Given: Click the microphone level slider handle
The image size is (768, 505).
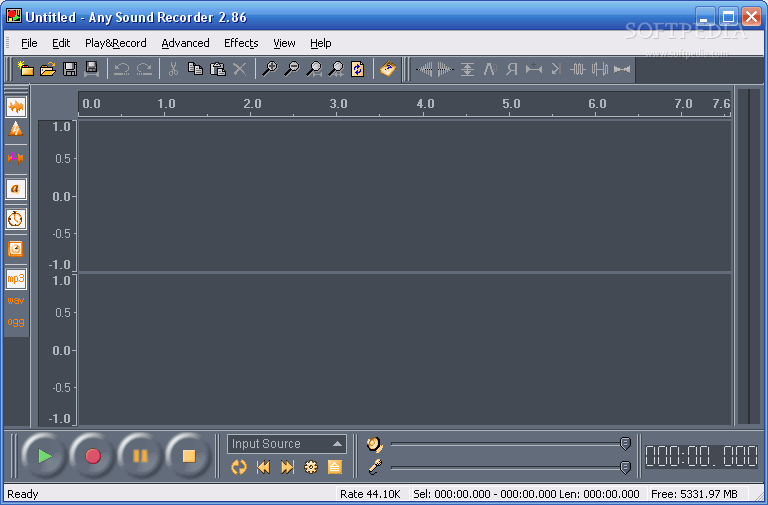Looking at the screenshot, I should [625, 467].
